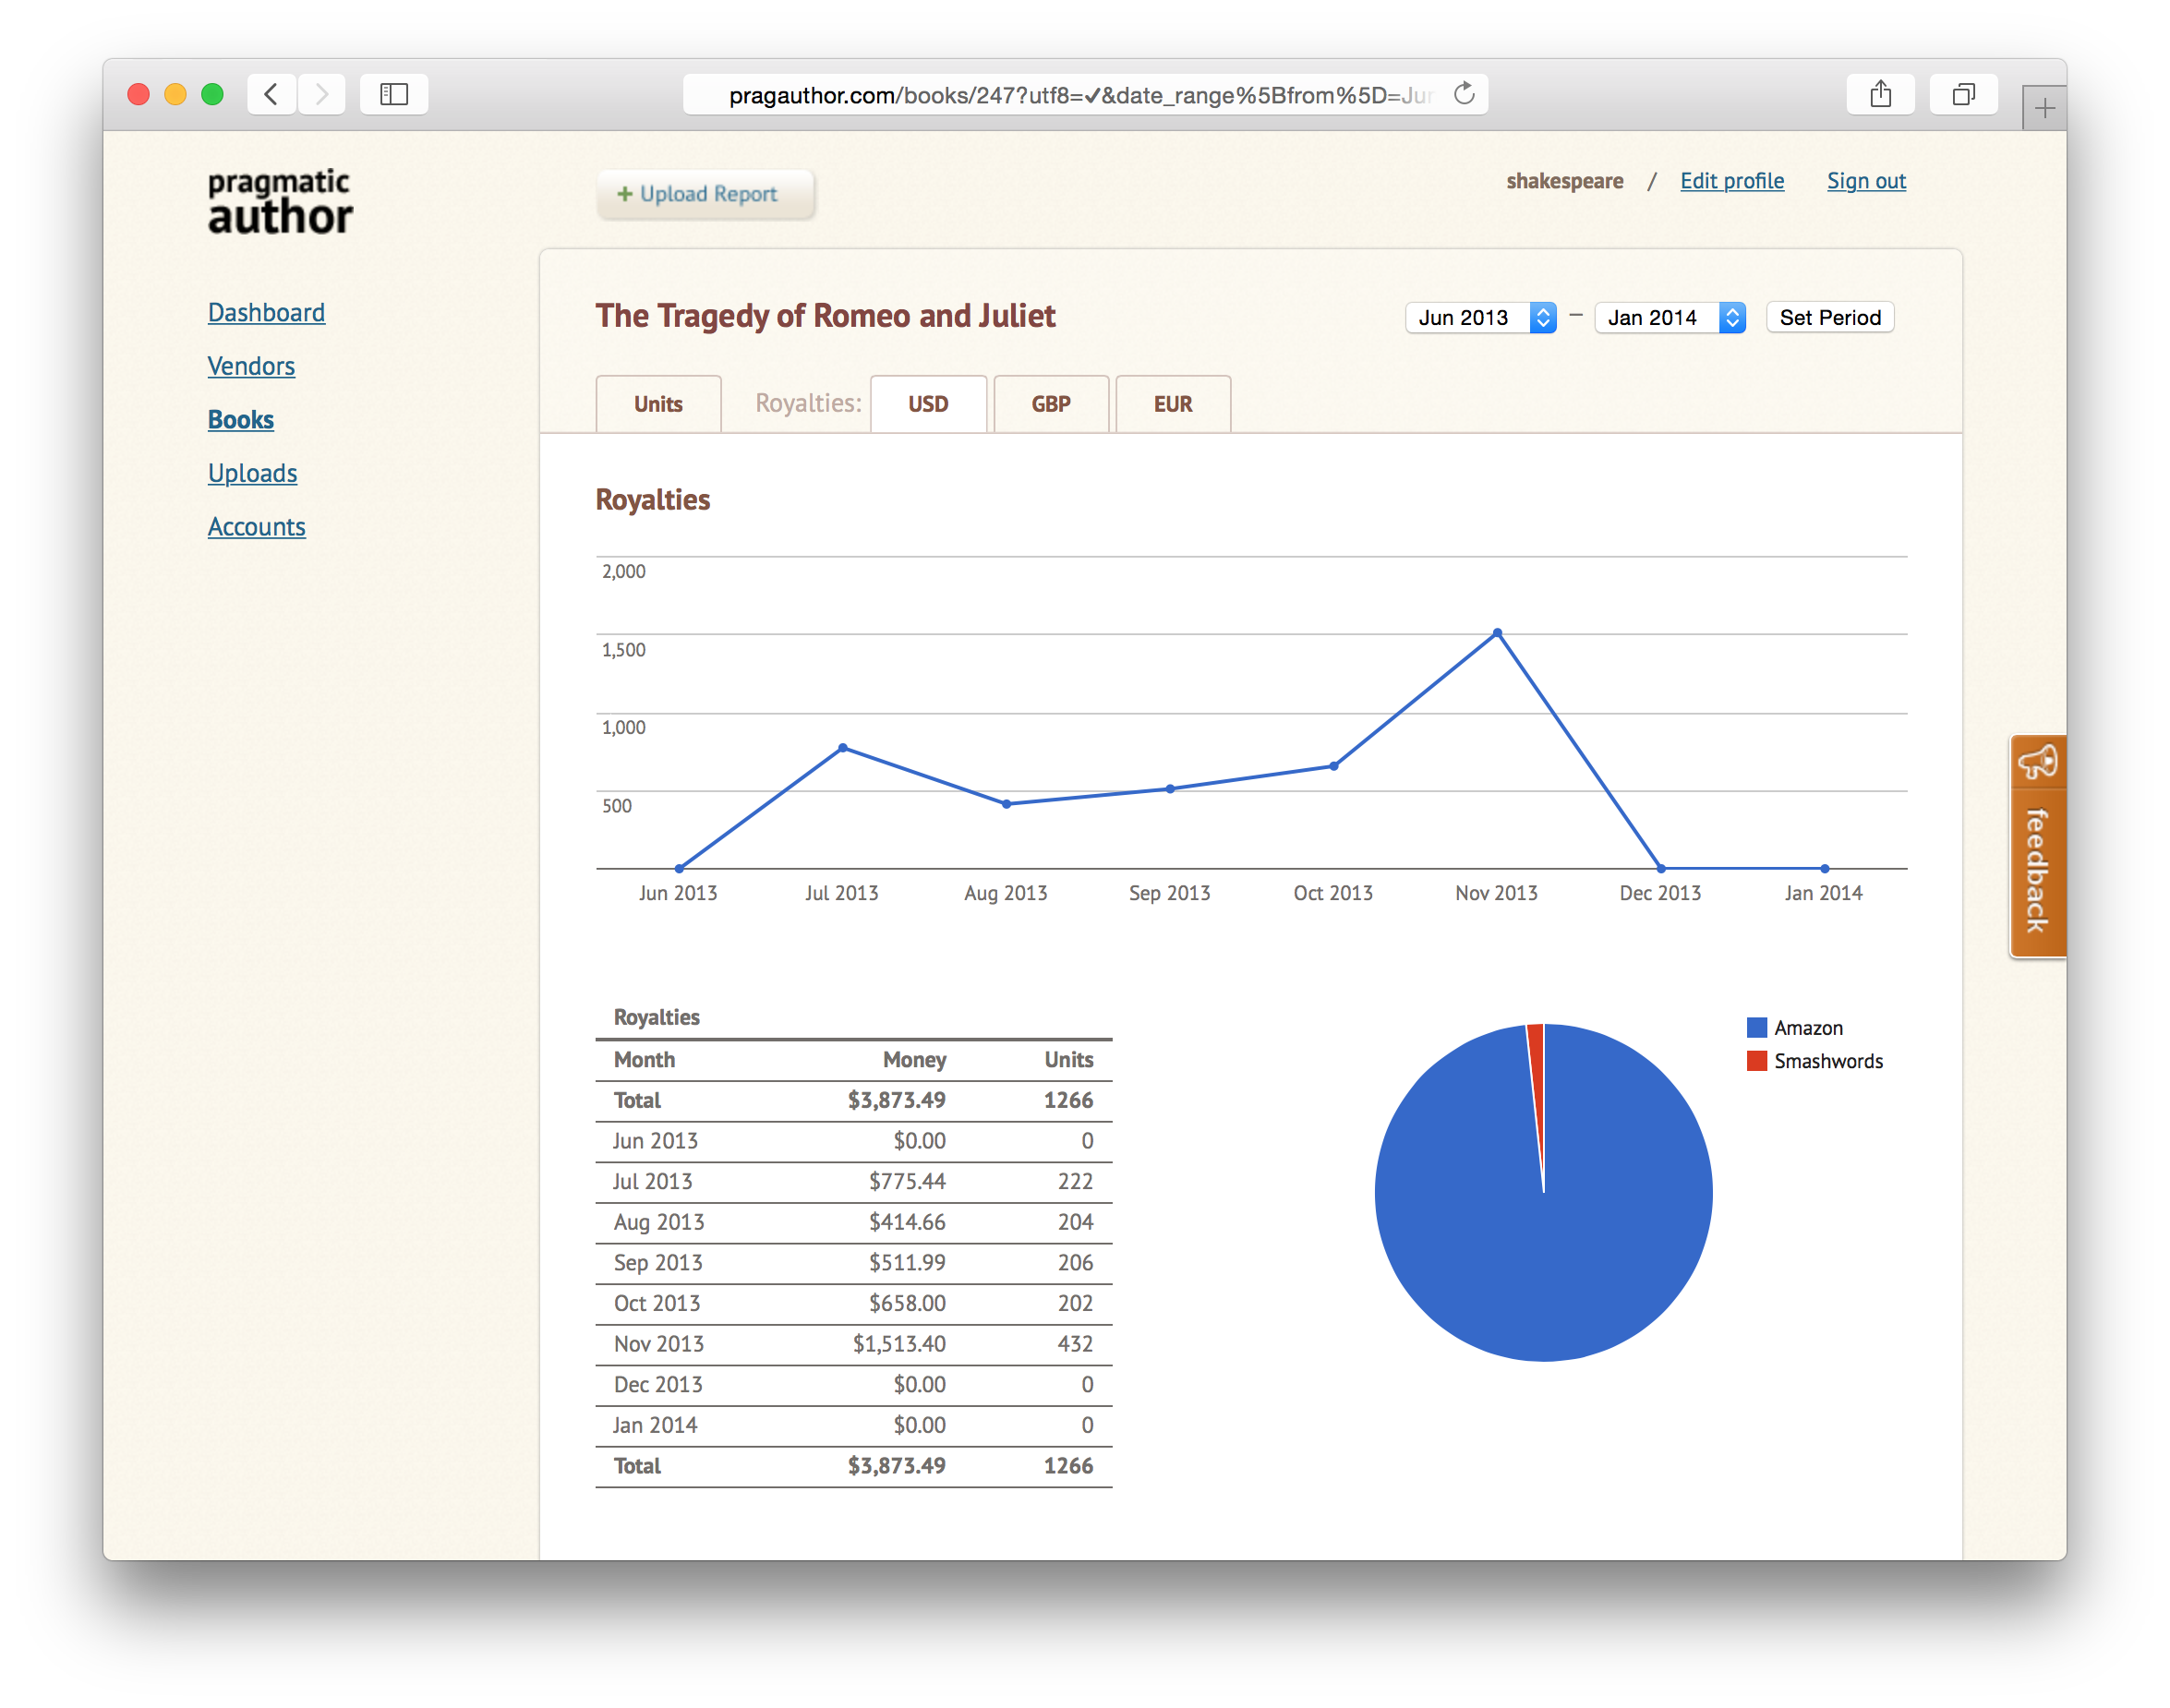Select the EUR royalties tab
Viewport: 2170px width, 1708px height.
click(x=1172, y=404)
